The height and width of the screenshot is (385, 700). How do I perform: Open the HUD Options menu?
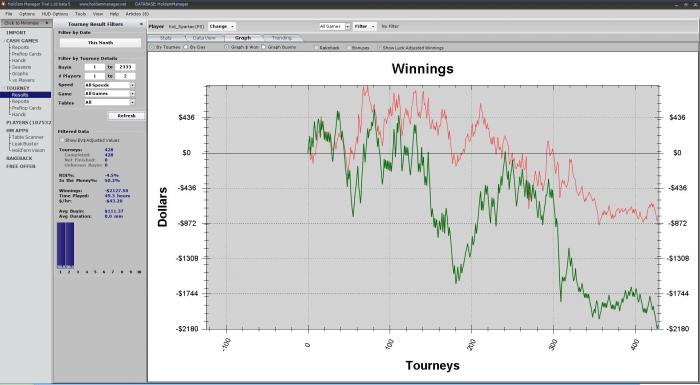pyautogui.click(x=55, y=14)
